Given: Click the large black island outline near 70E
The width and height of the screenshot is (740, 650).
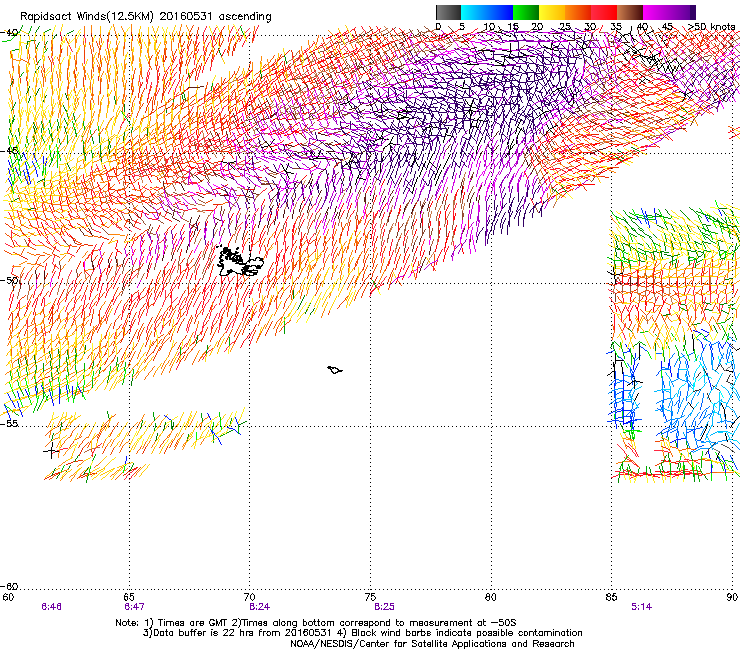Looking at the screenshot, I should click(239, 262).
